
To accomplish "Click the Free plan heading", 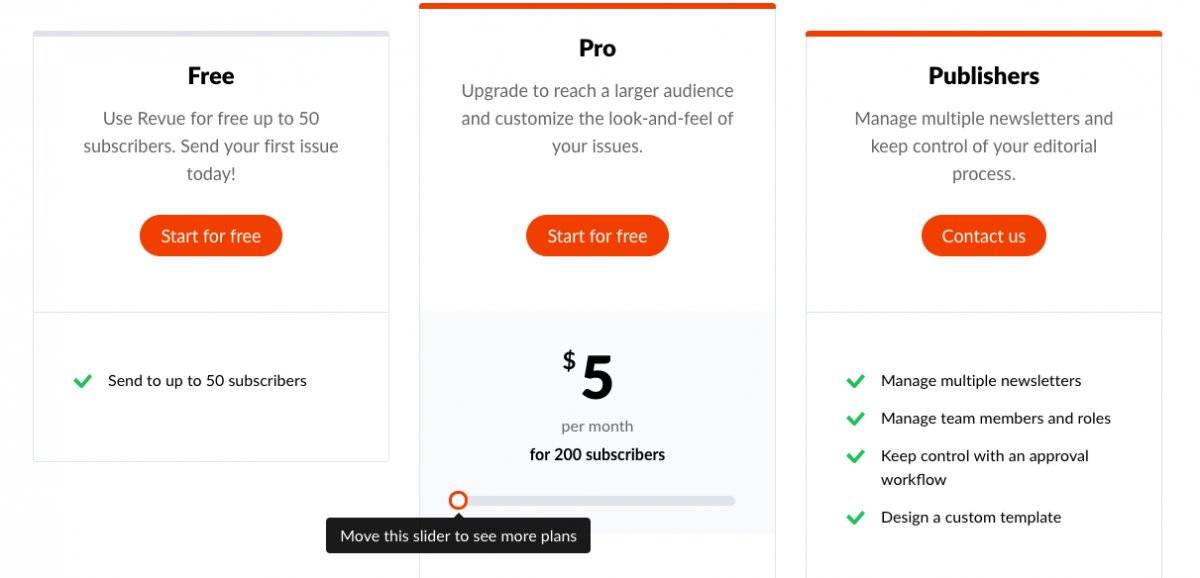I will click(x=211, y=76).
